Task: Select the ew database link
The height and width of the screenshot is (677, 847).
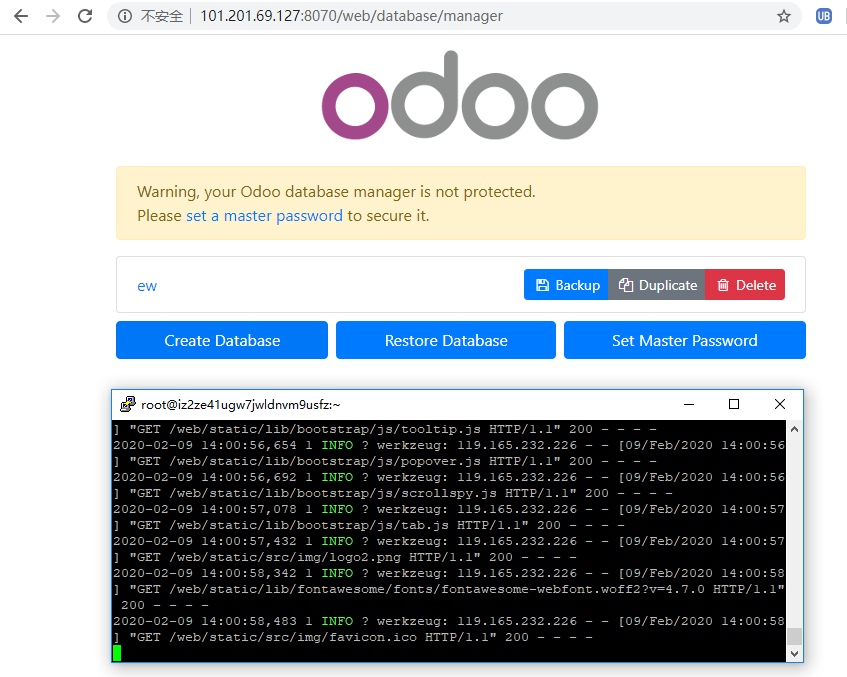Action: click(x=146, y=285)
